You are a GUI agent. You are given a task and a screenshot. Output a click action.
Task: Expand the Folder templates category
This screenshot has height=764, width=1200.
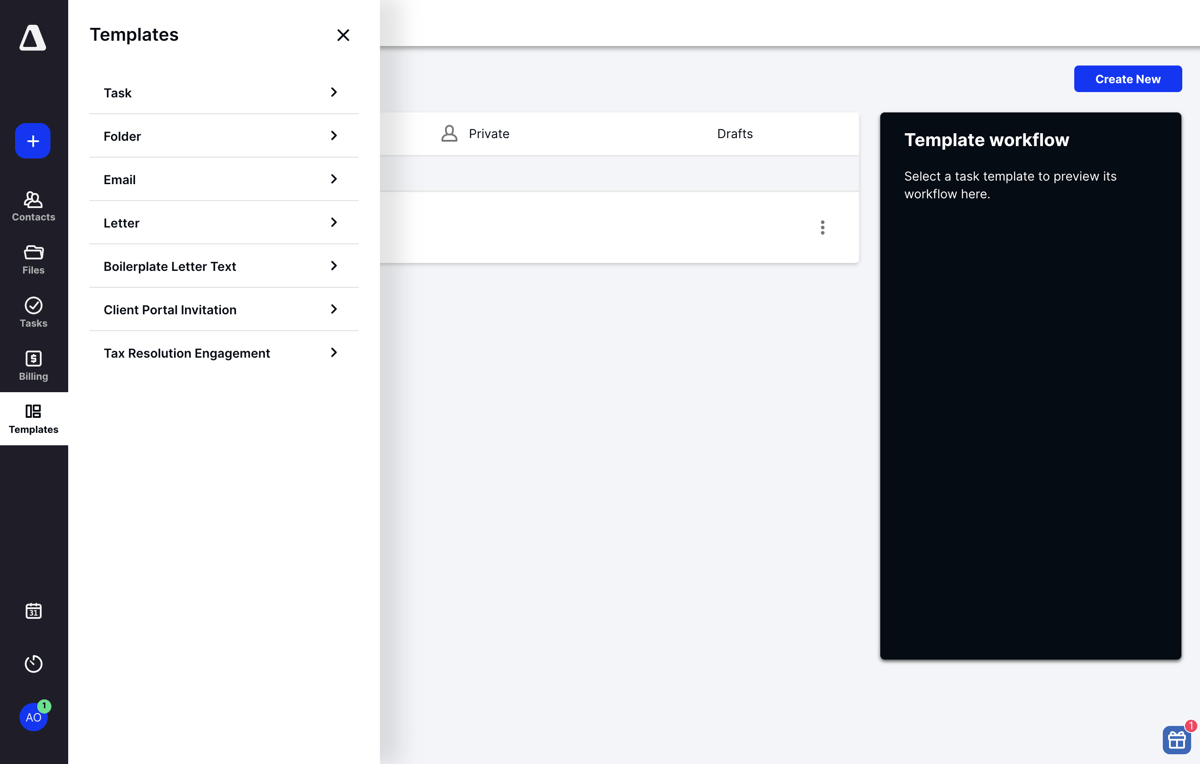(x=222, y=136)
